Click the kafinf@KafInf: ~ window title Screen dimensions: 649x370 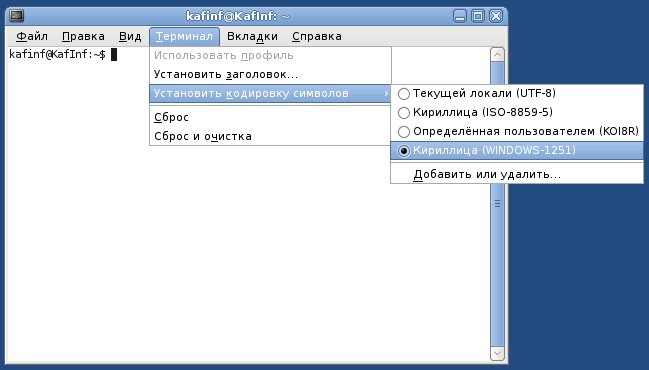click(238, 16)
